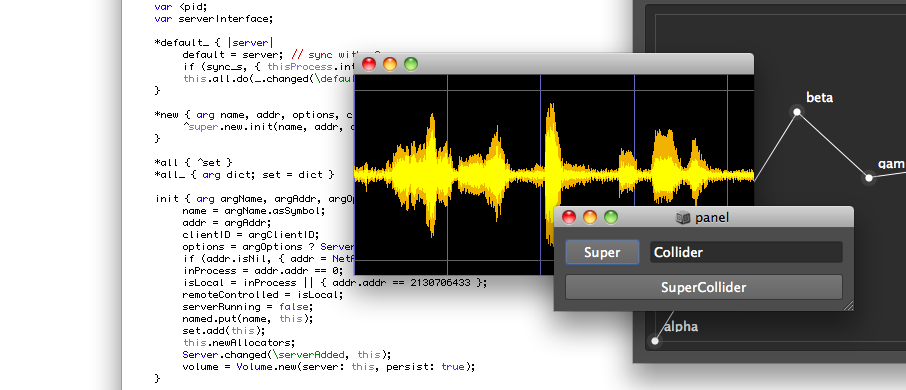
Task: Click the waveform window title bar
Action: 554,64
